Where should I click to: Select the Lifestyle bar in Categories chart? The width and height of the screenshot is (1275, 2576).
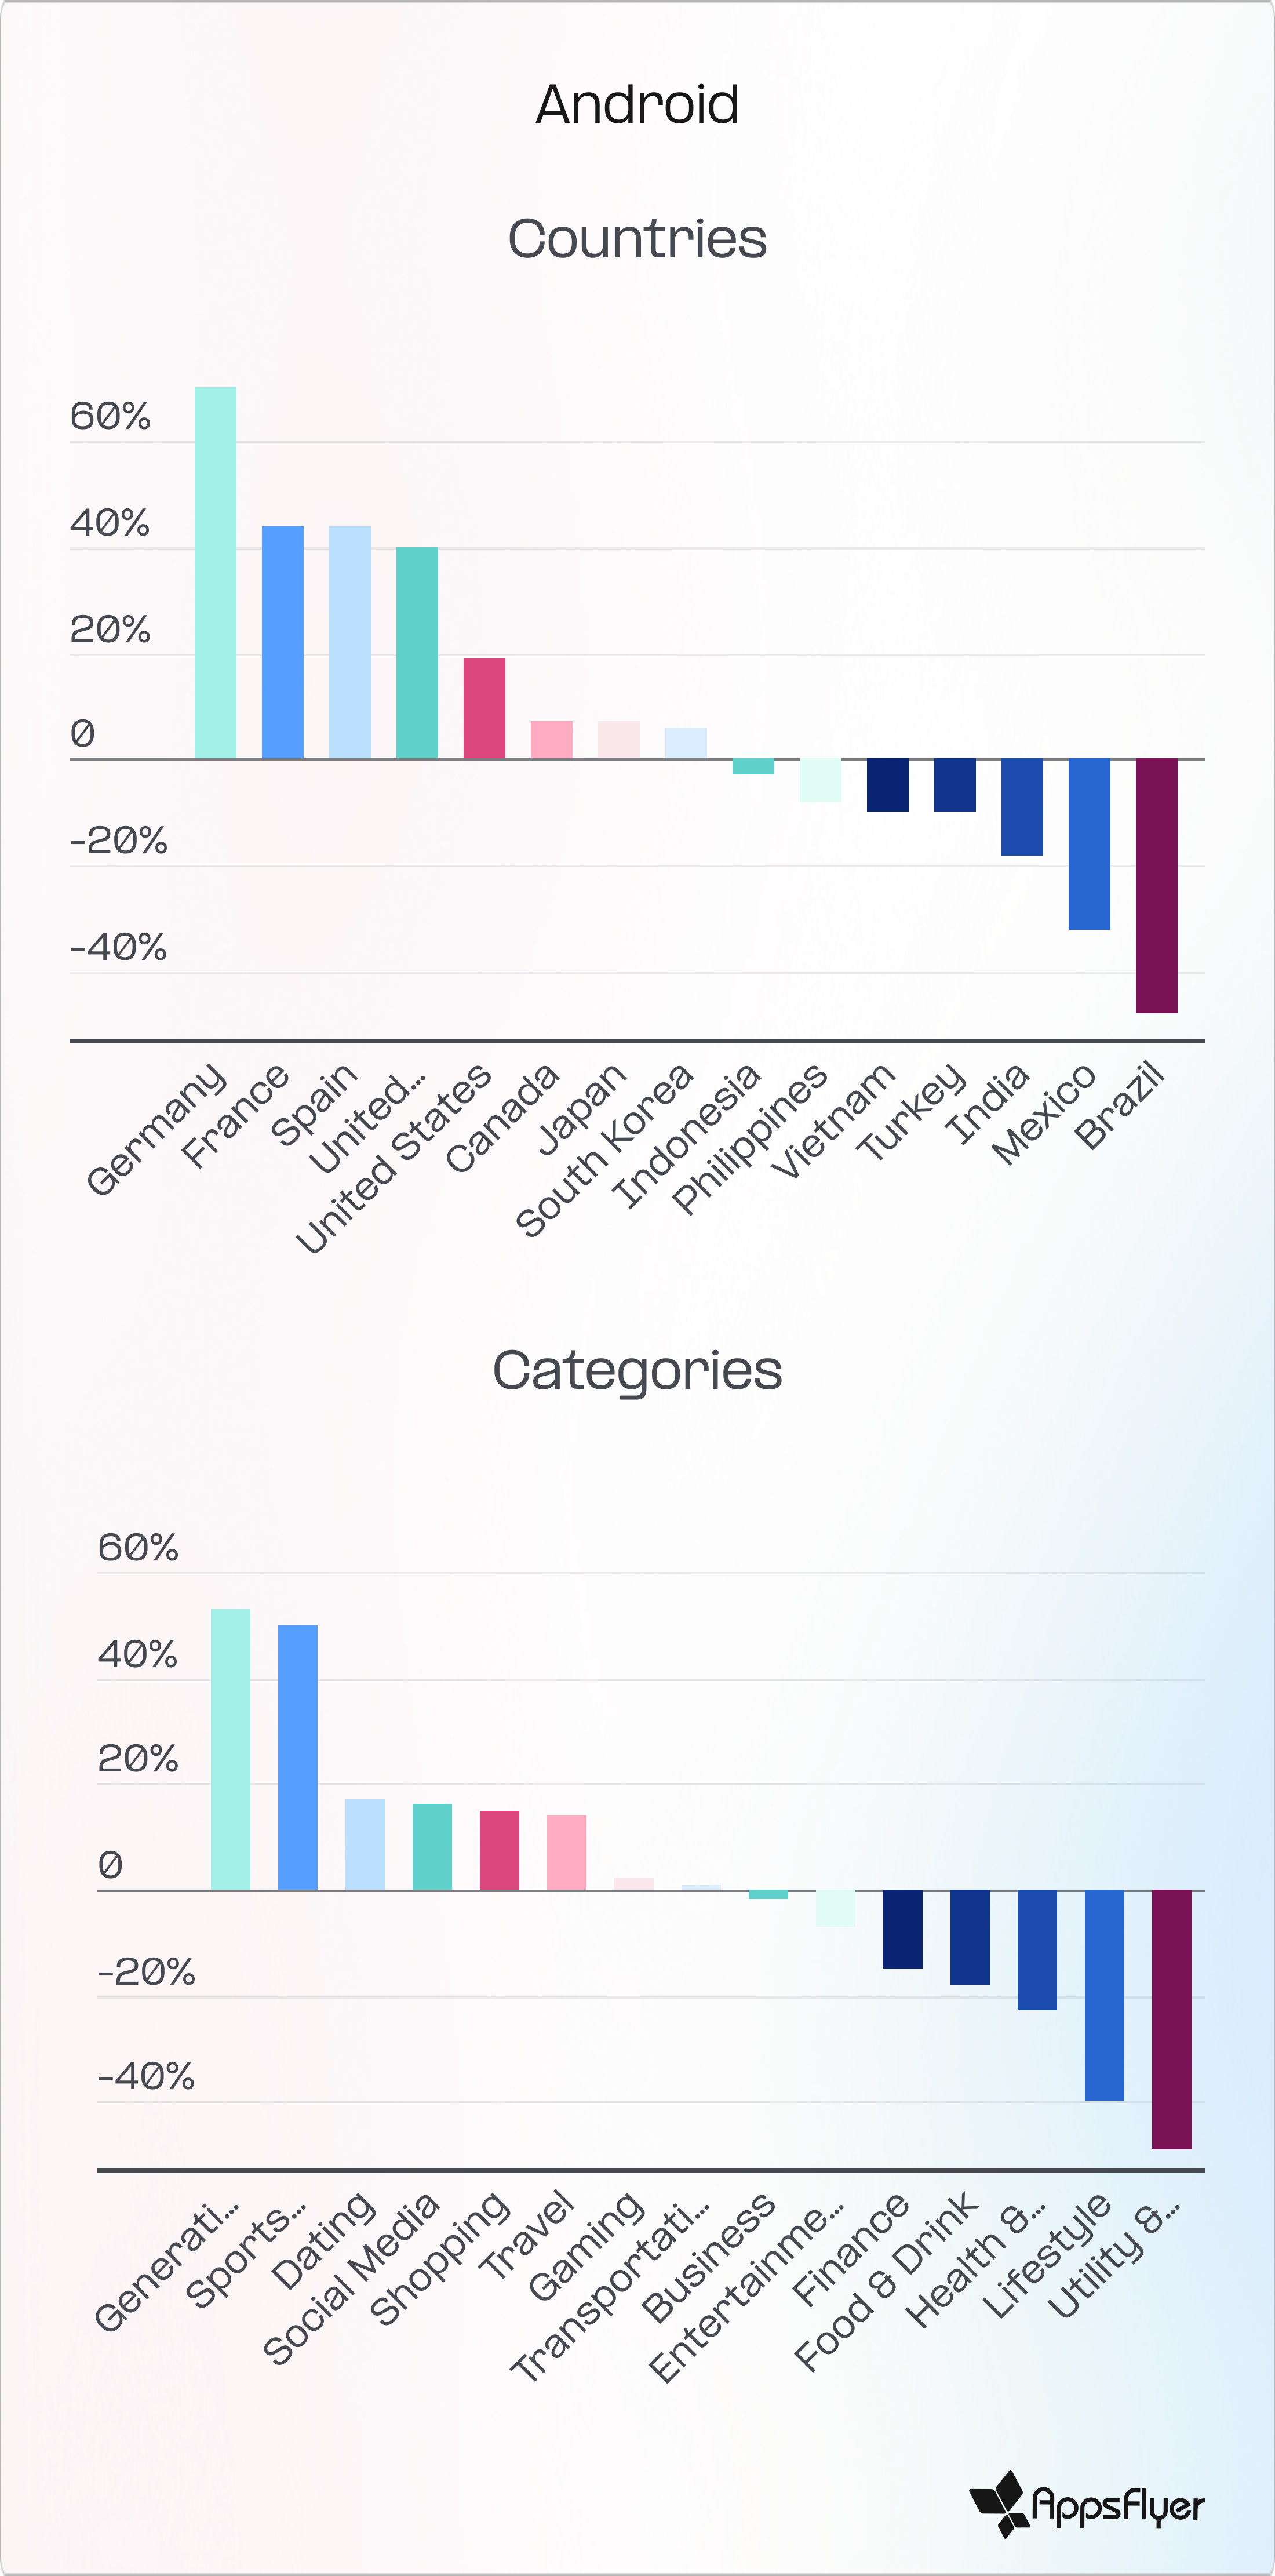click(1104, 1994)
